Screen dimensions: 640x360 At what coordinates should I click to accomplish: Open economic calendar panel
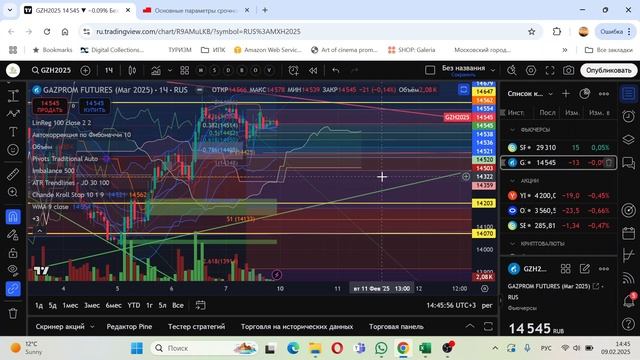pyautogui.click(x=629, y=233)
